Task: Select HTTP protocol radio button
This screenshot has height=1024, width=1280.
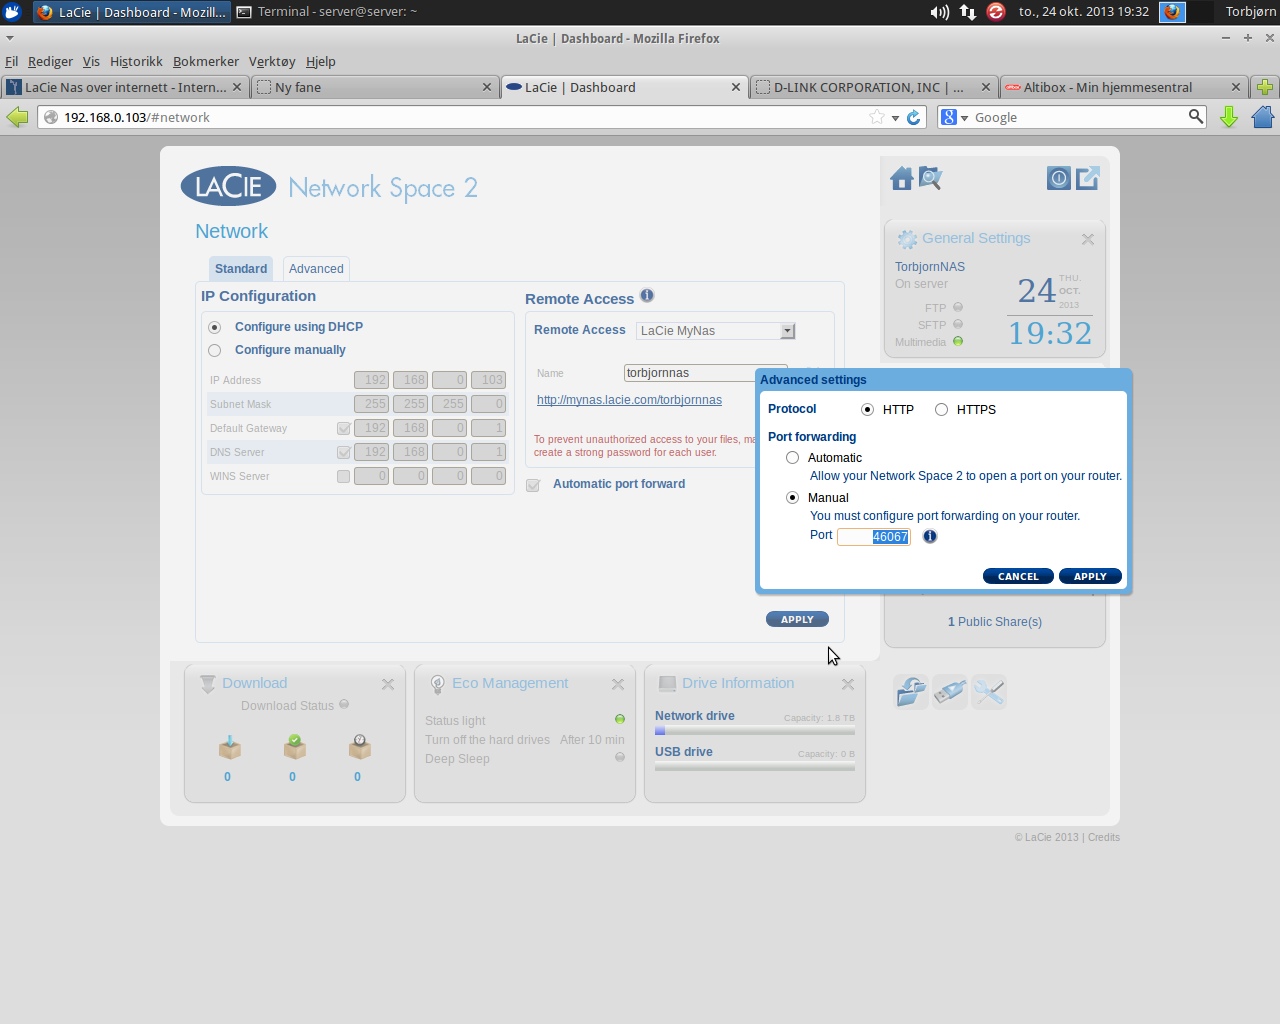Action: [867, 410]
